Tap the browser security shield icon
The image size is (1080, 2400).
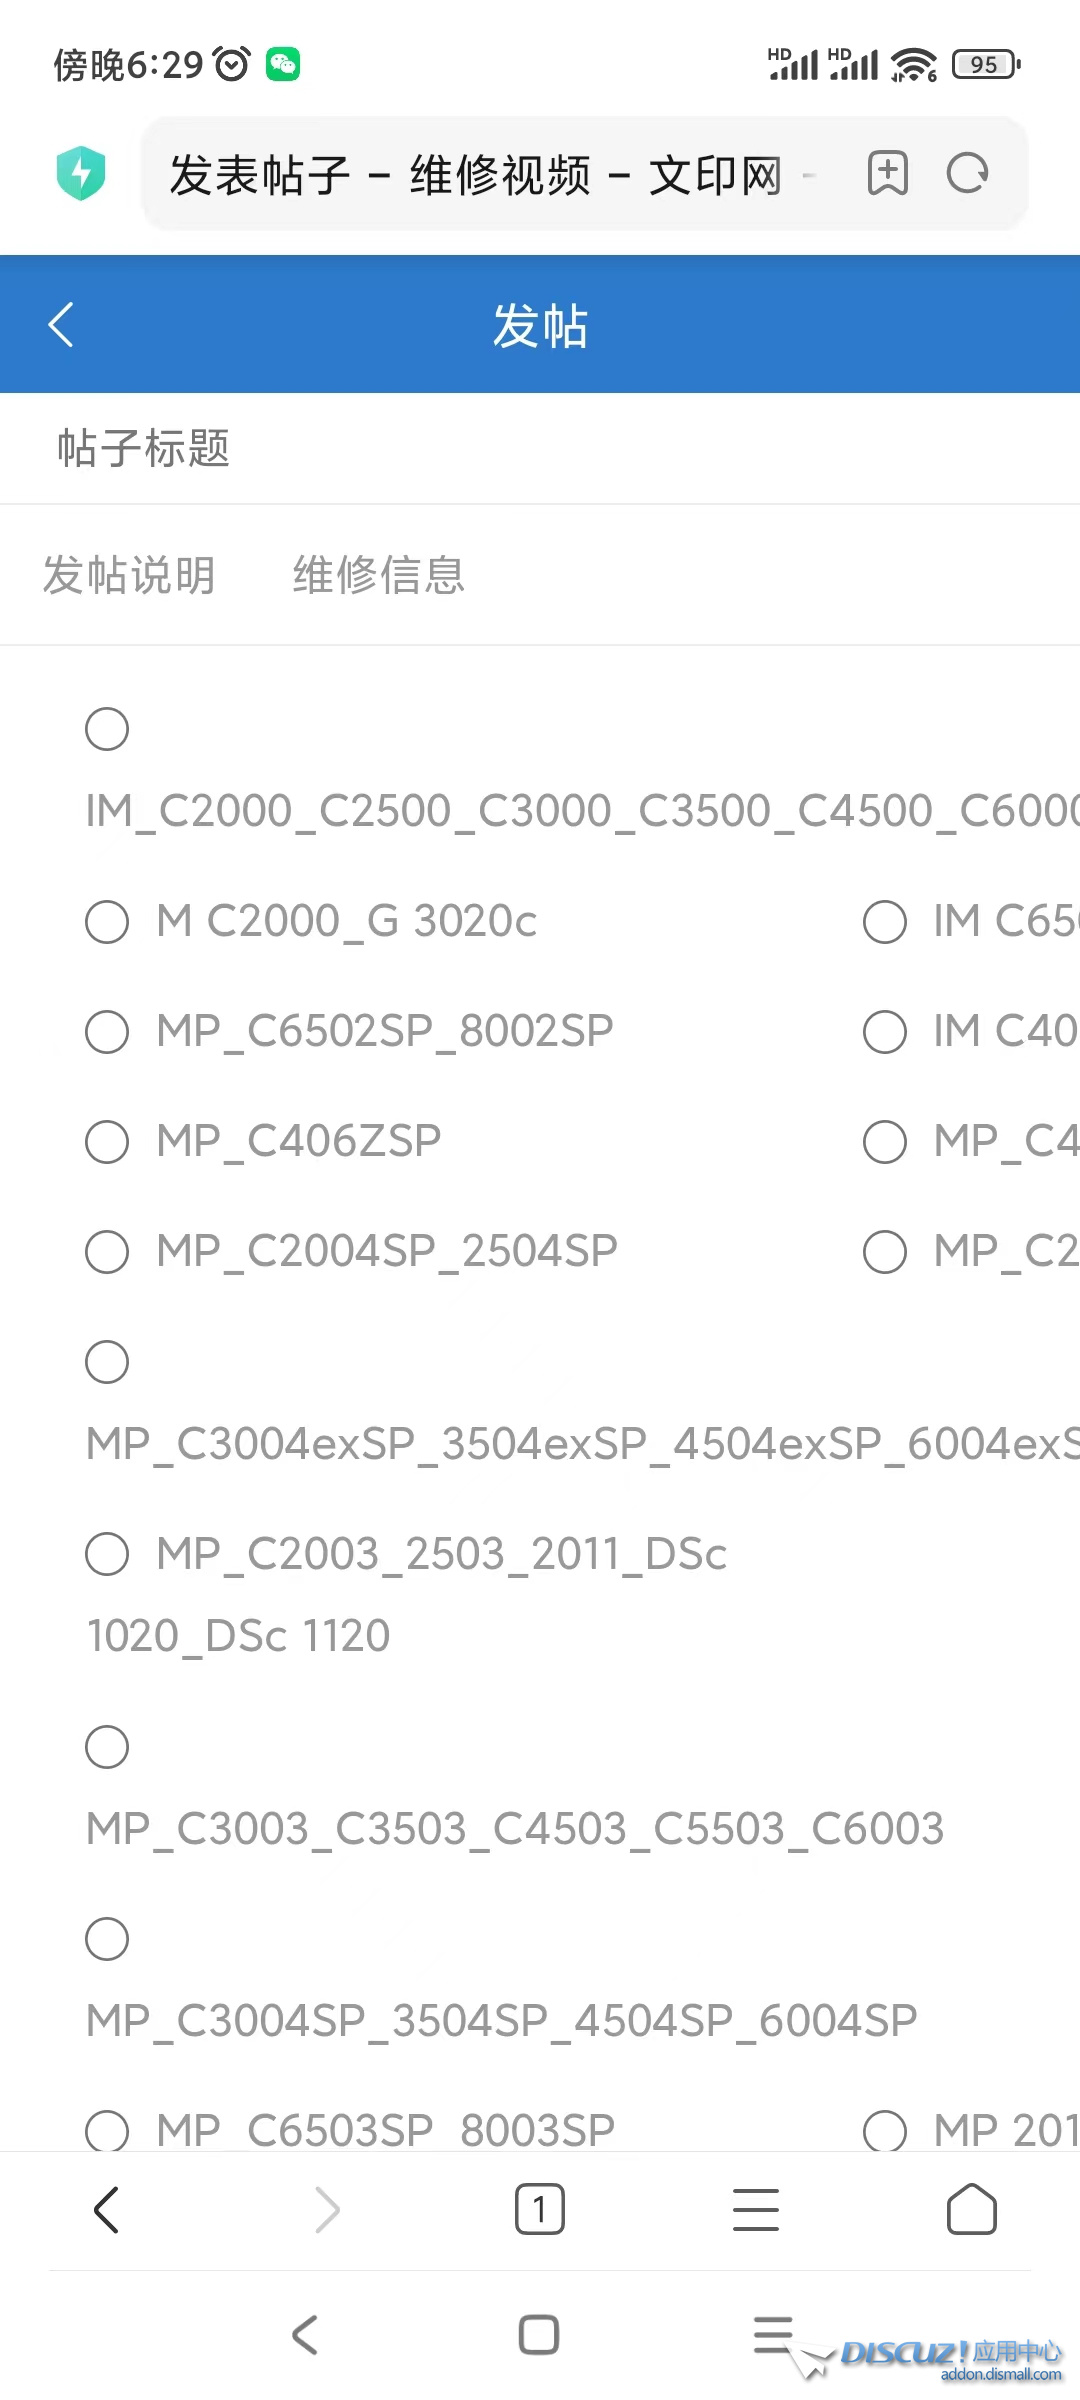coord(81,173)
